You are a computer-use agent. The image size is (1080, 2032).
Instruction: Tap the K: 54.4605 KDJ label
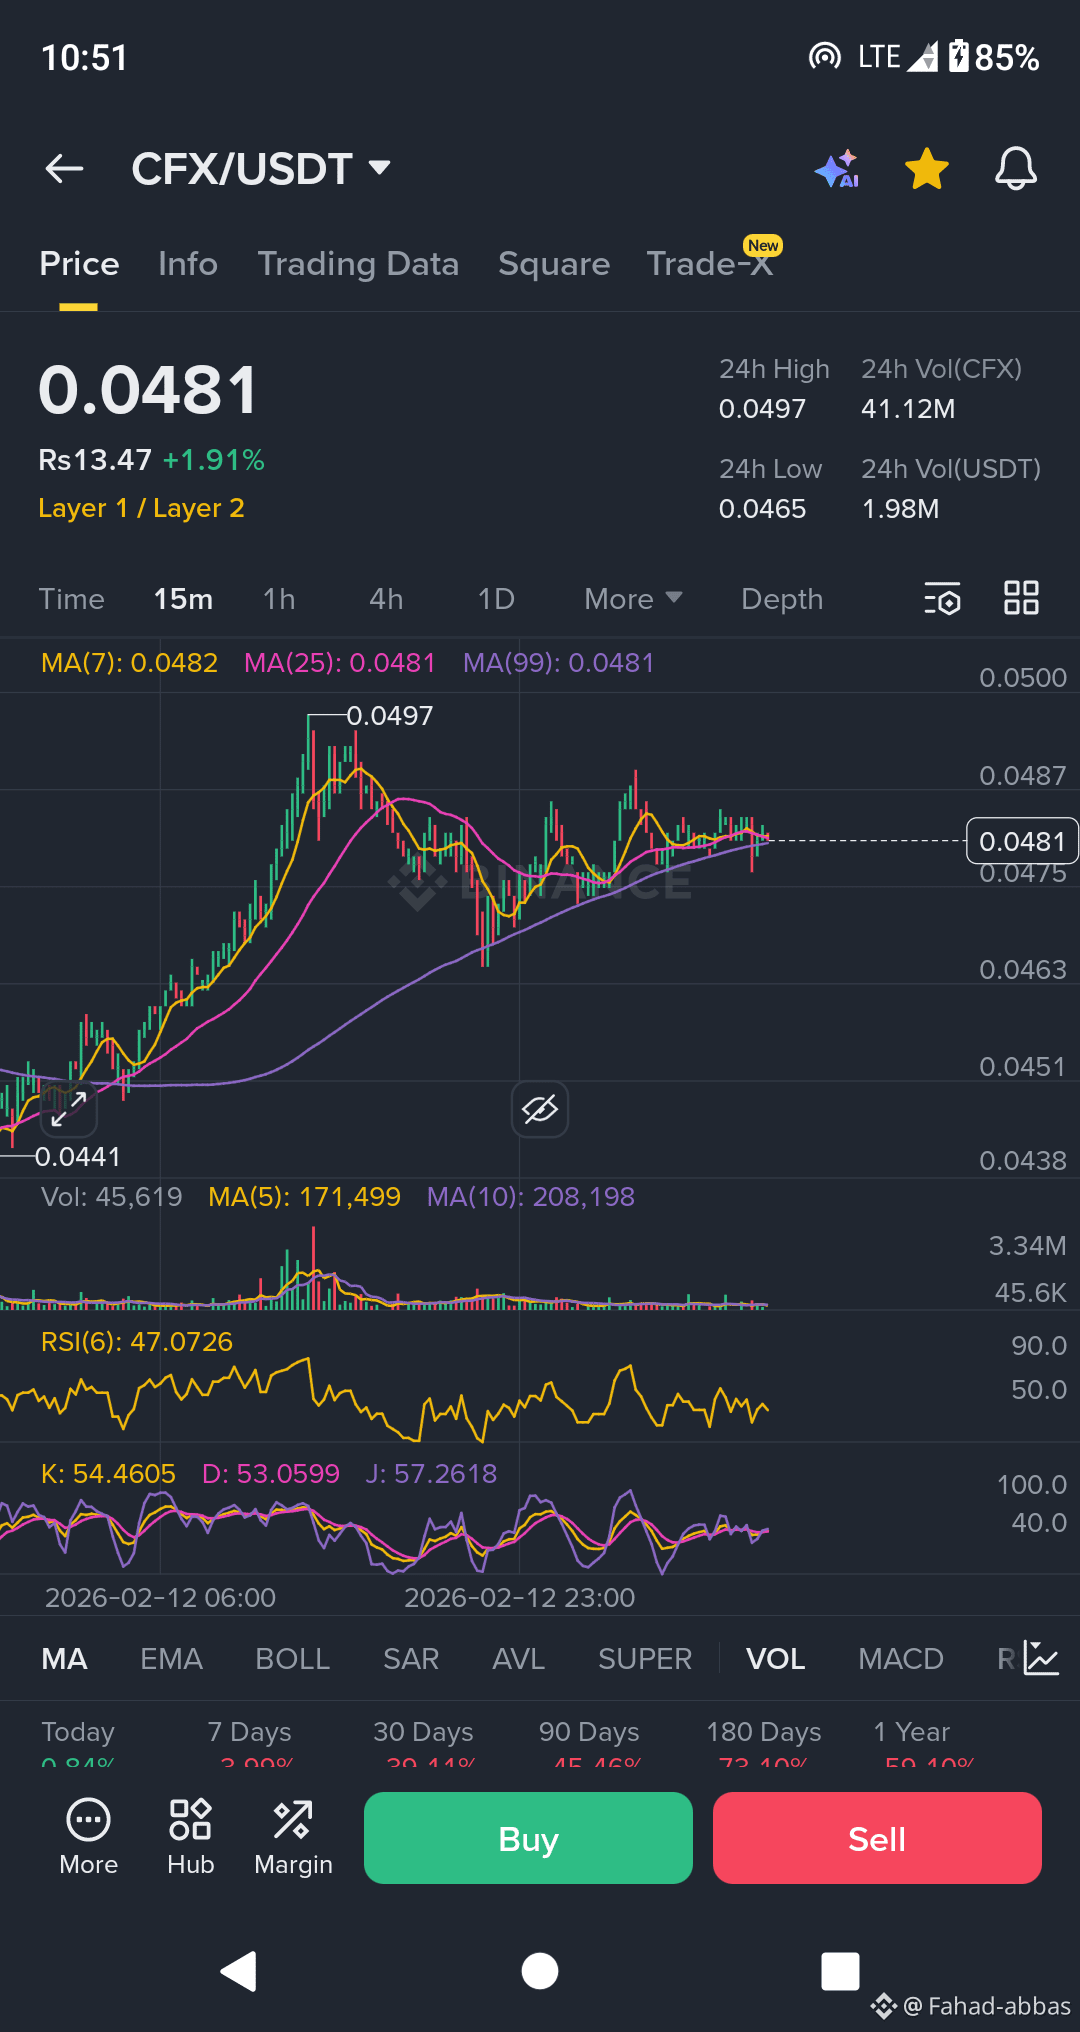click(x=108, y=1474)
